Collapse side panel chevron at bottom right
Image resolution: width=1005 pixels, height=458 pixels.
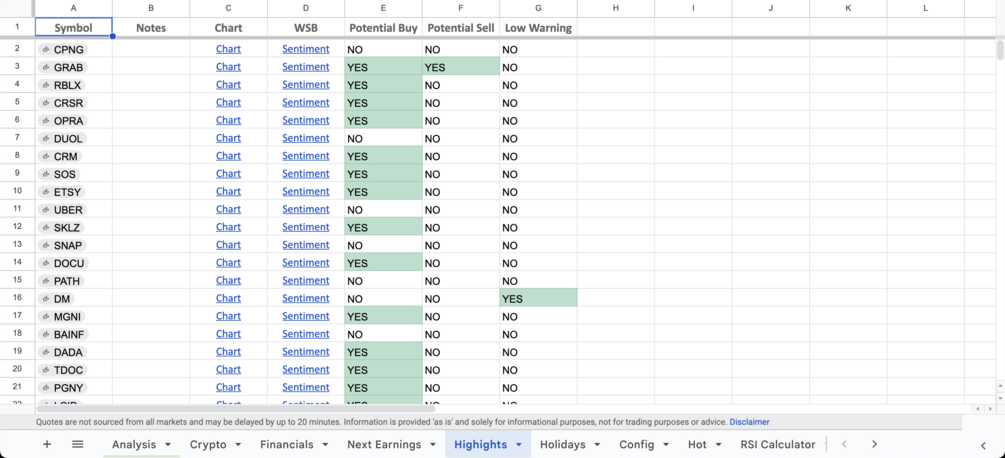tap(983, 445)
